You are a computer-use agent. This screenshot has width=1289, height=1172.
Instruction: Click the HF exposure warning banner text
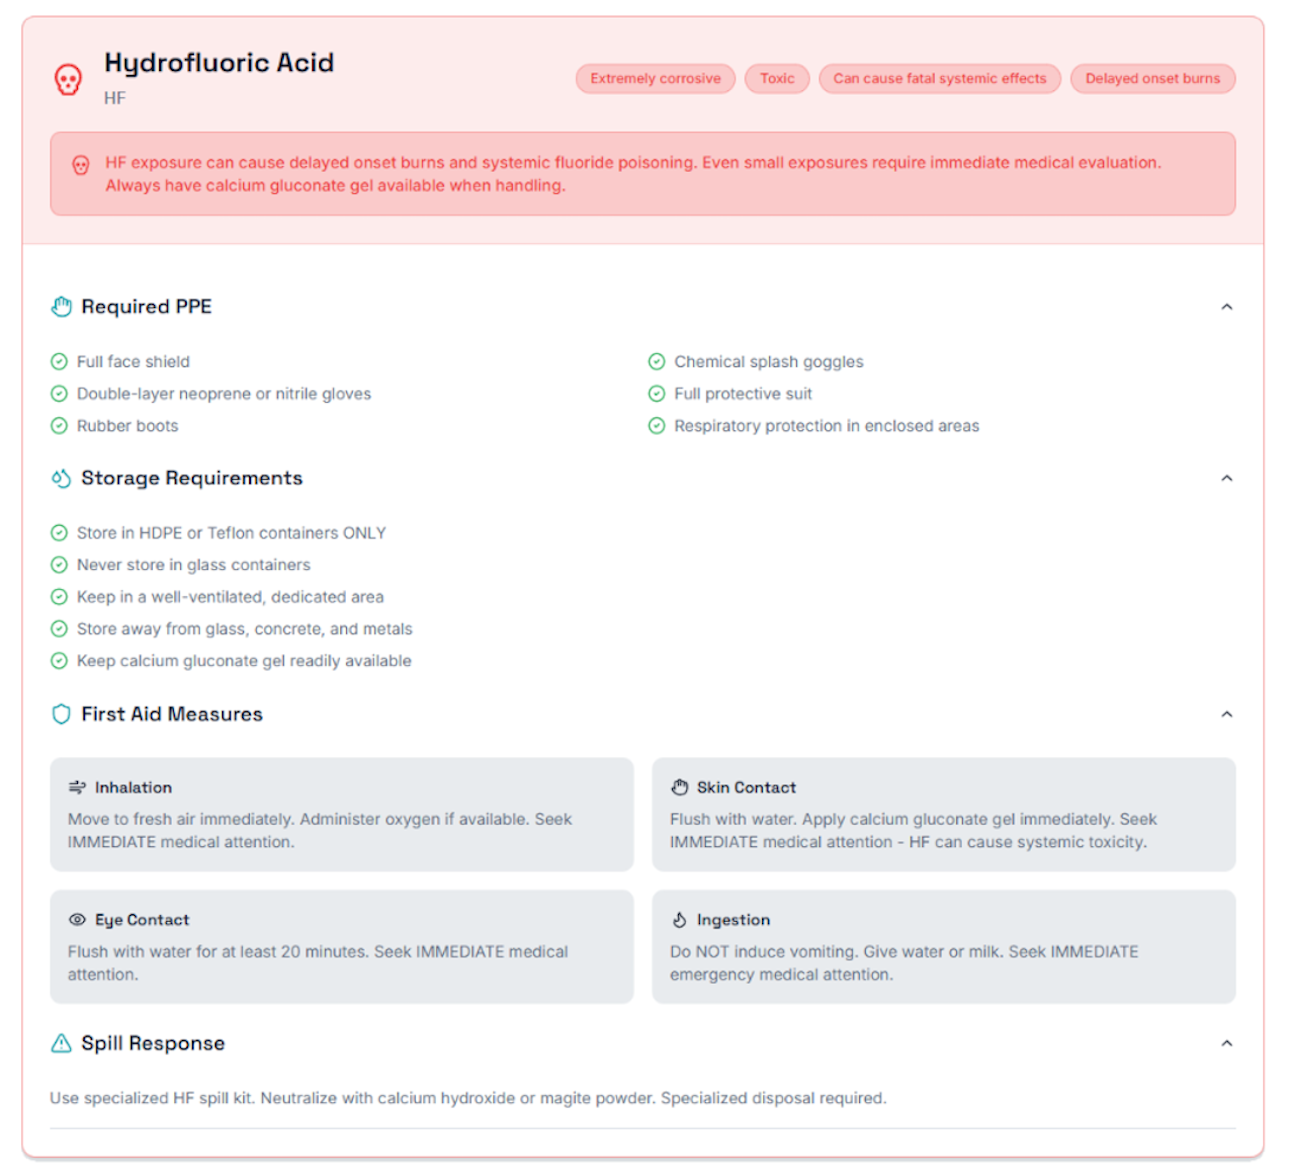click(x=634, y=174)
